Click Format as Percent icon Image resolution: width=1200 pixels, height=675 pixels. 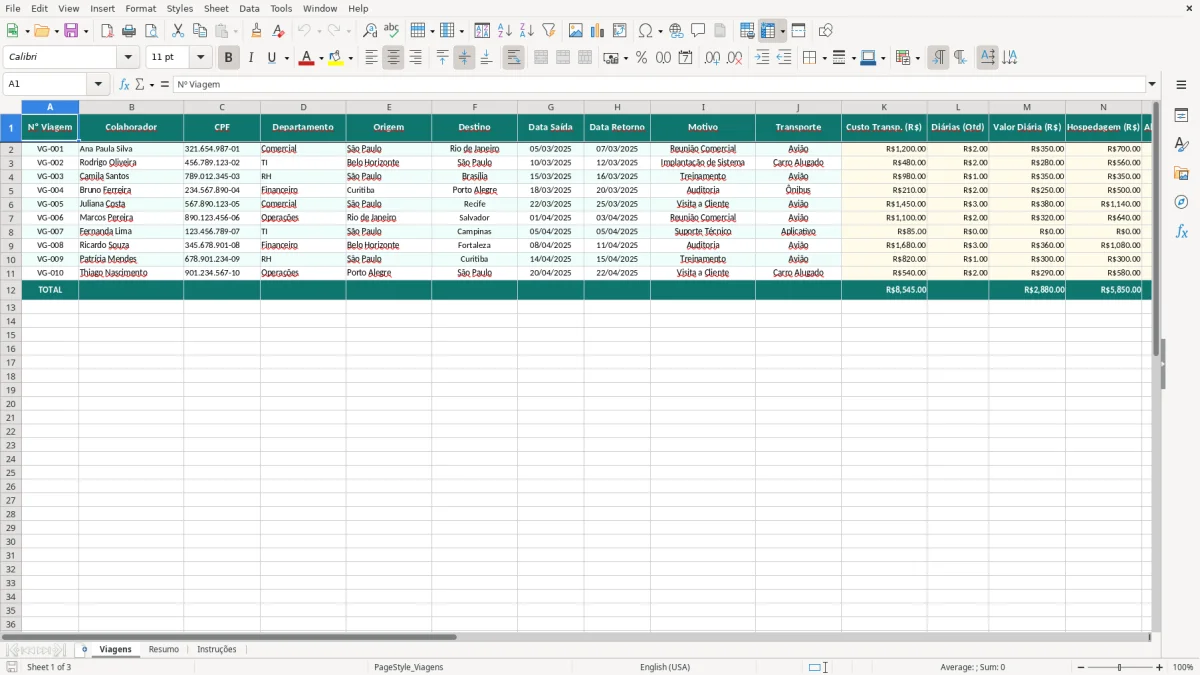point(641,58)
